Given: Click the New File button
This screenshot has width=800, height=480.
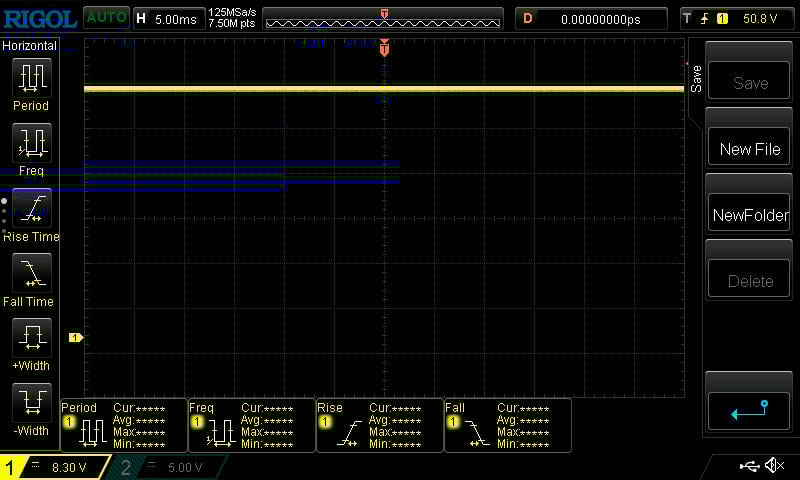Looking at the screenshot, I should (749, 147).
